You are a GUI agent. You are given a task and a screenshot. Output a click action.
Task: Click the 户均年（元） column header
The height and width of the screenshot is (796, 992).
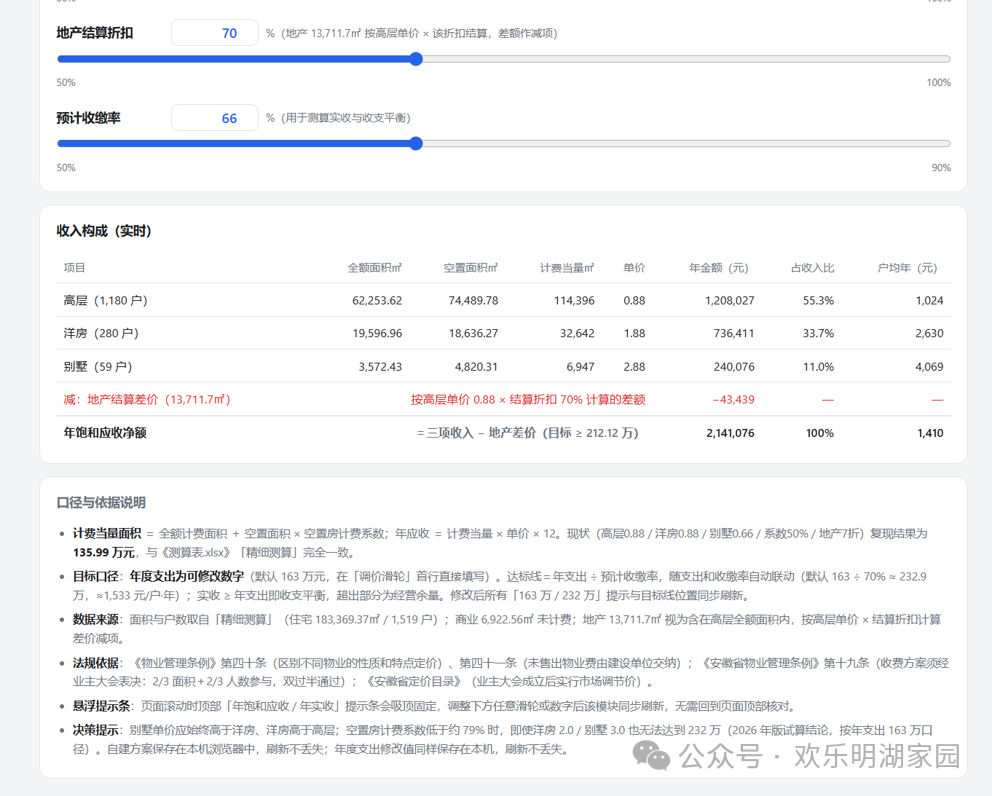tap(907, 268)
